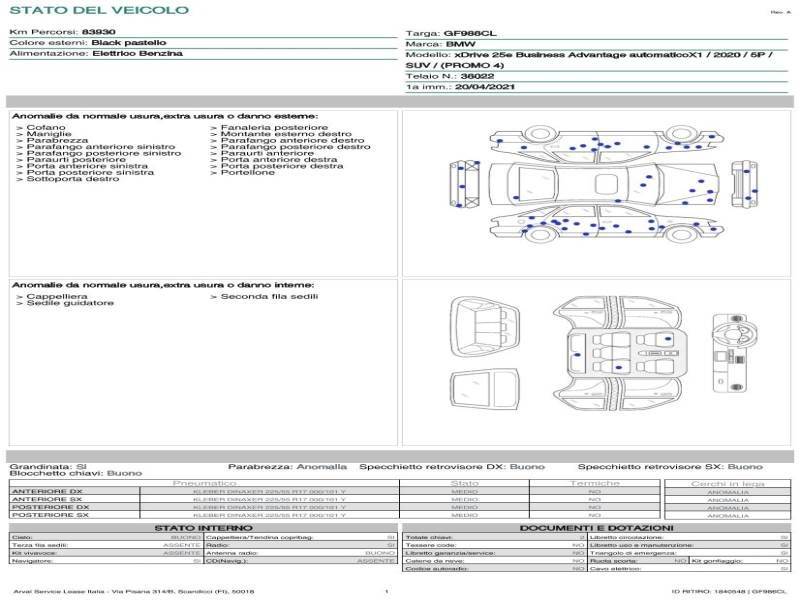Click the 'POSTERIORE SX' tire row label
800x600 pixels.
(51, 515)
